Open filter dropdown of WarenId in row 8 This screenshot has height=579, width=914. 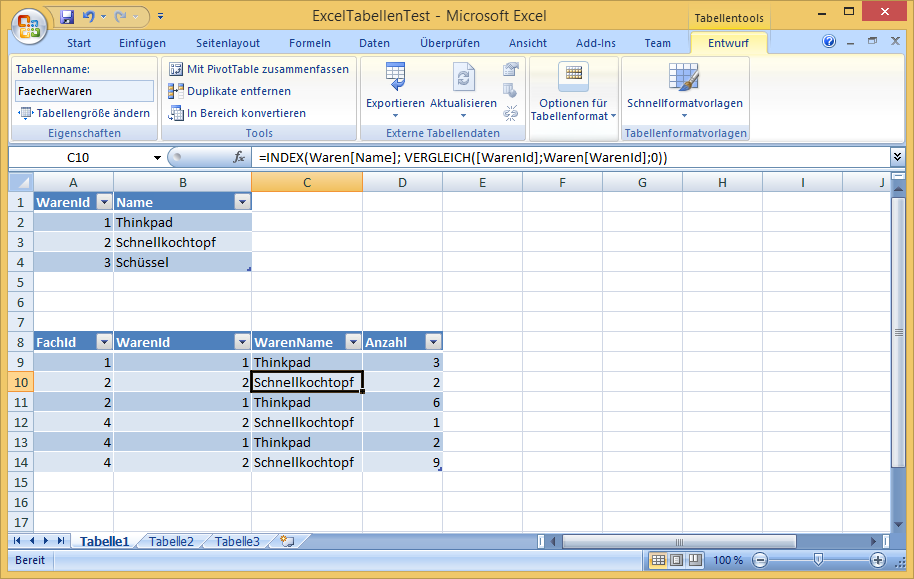click(242, 342)
